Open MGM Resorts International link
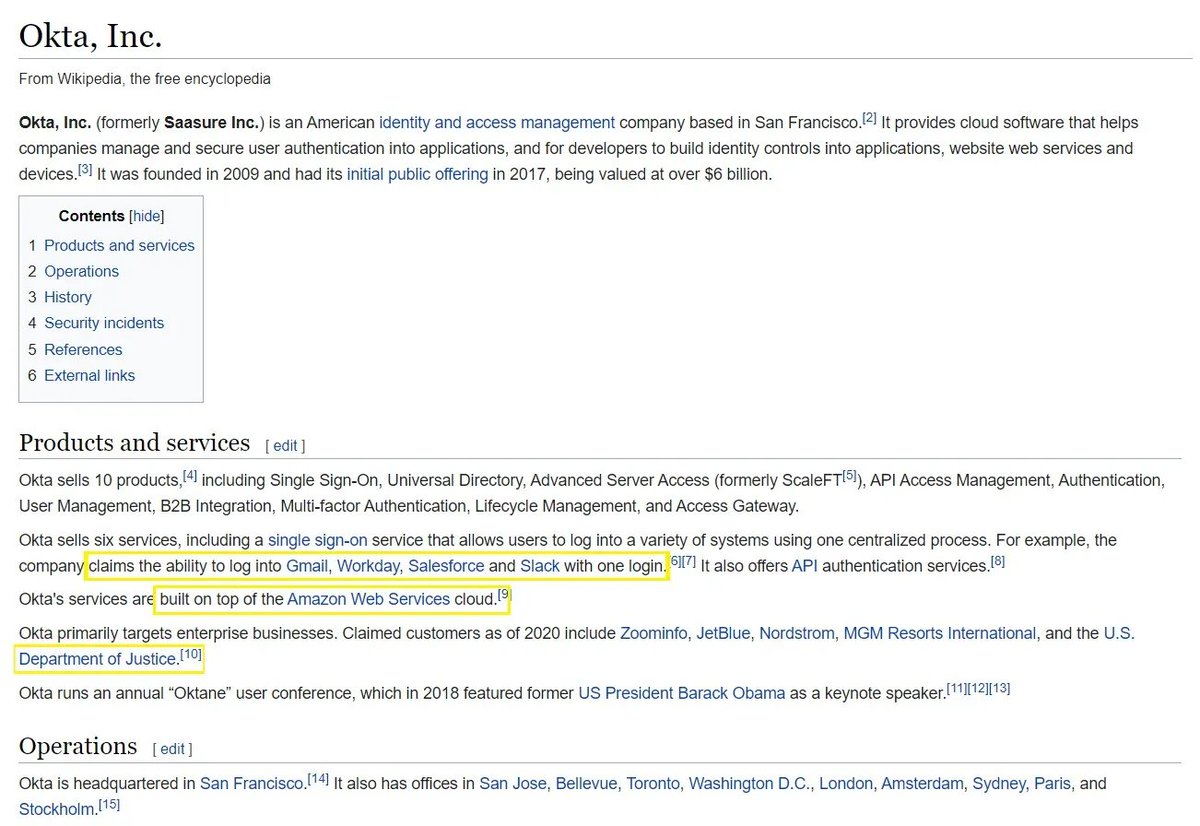The height and width of the screenshot is (826, 1200). (x=939, y=633)
